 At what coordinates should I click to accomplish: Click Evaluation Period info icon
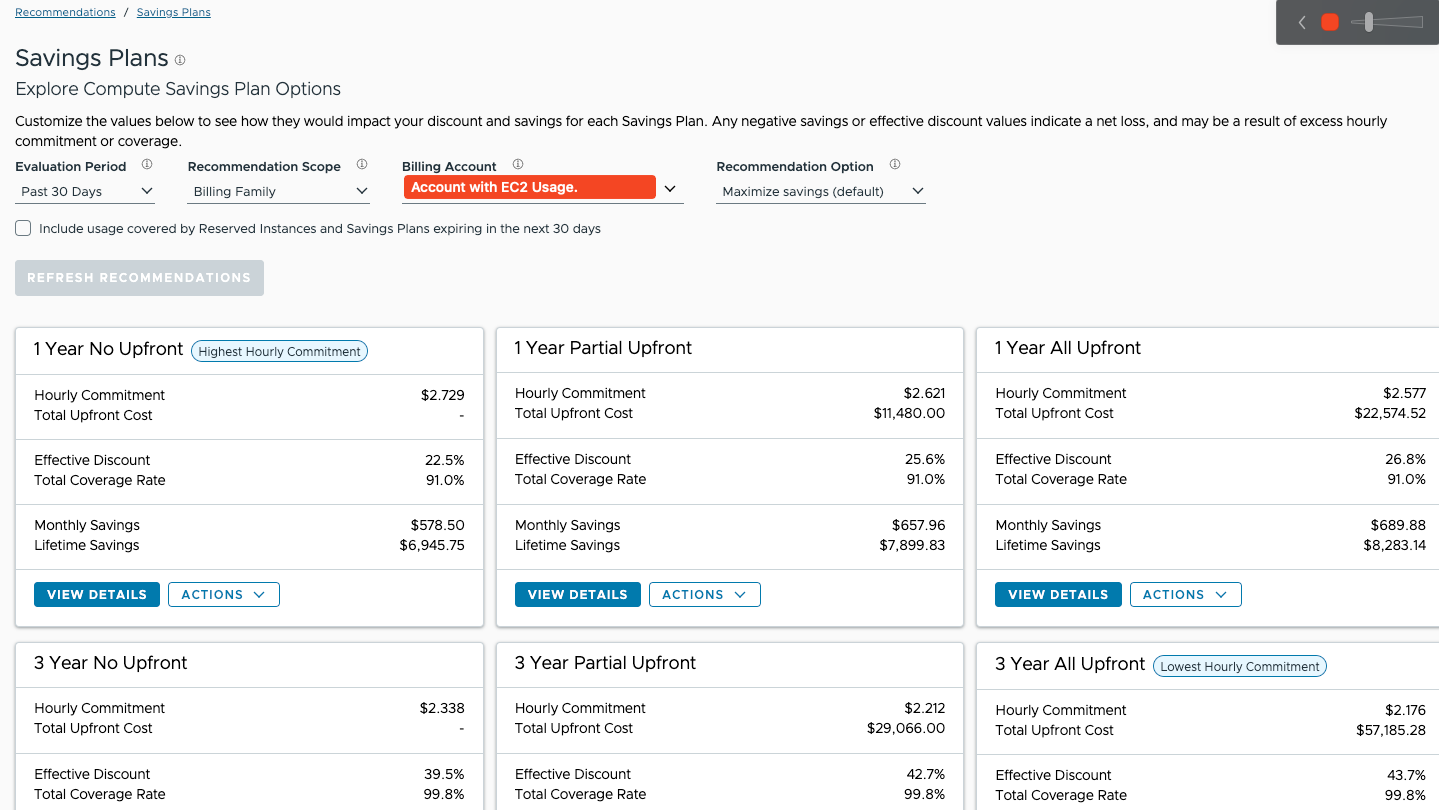tap(147, 165)
